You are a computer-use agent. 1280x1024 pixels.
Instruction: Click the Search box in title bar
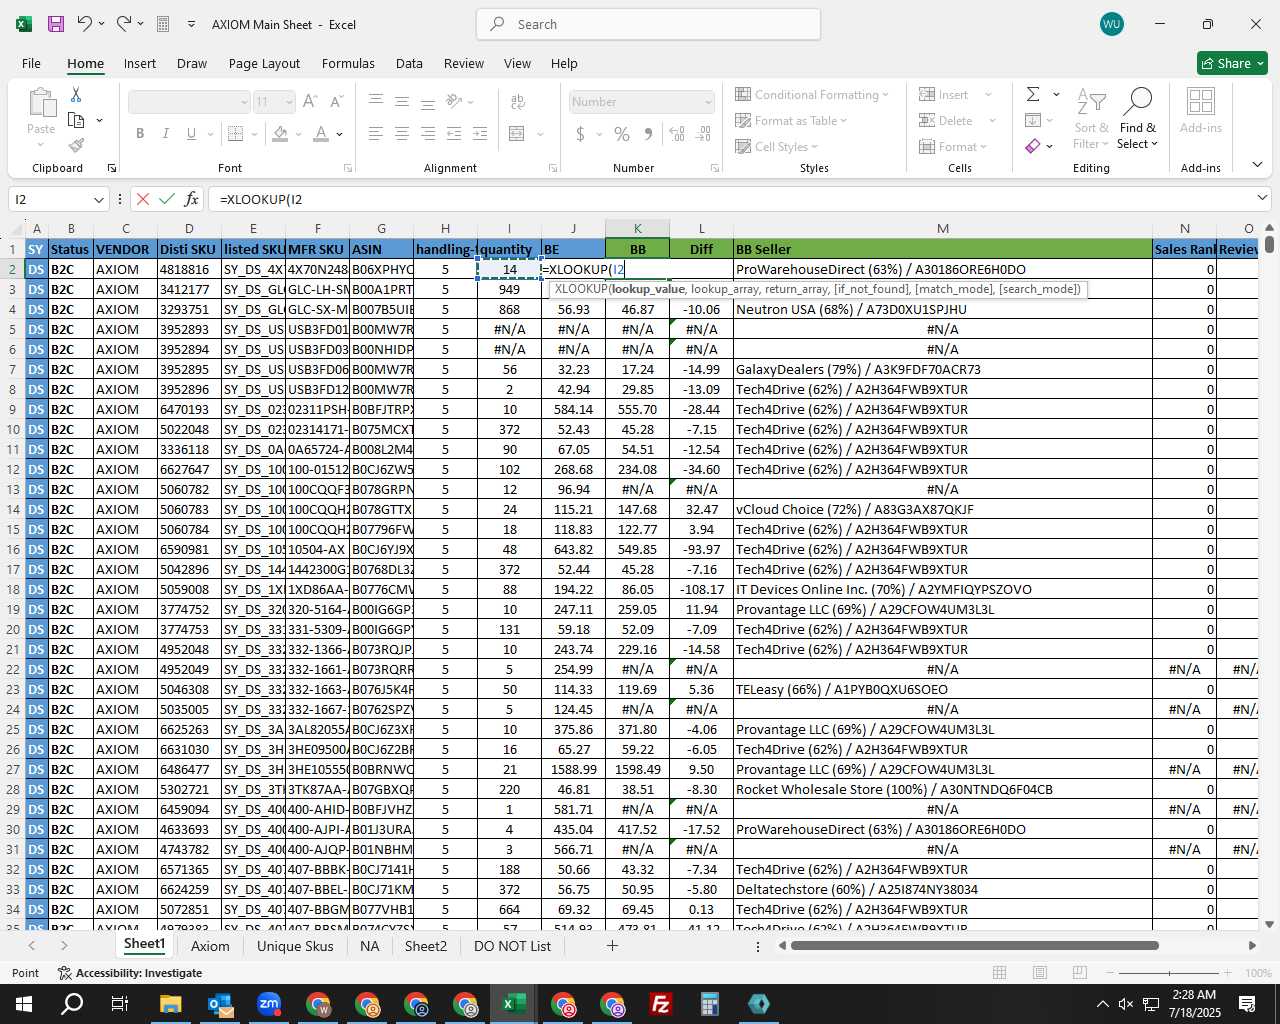pyautogui.click(x=649, y=24)
